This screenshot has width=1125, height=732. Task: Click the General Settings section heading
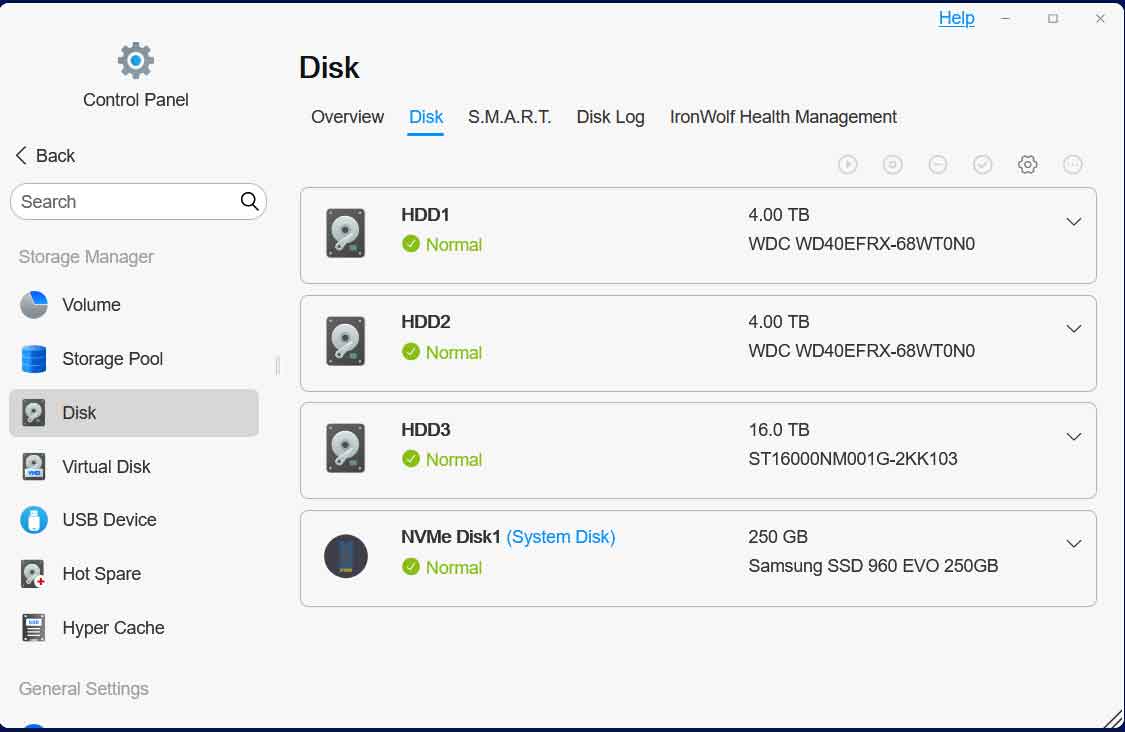(83, 689)
